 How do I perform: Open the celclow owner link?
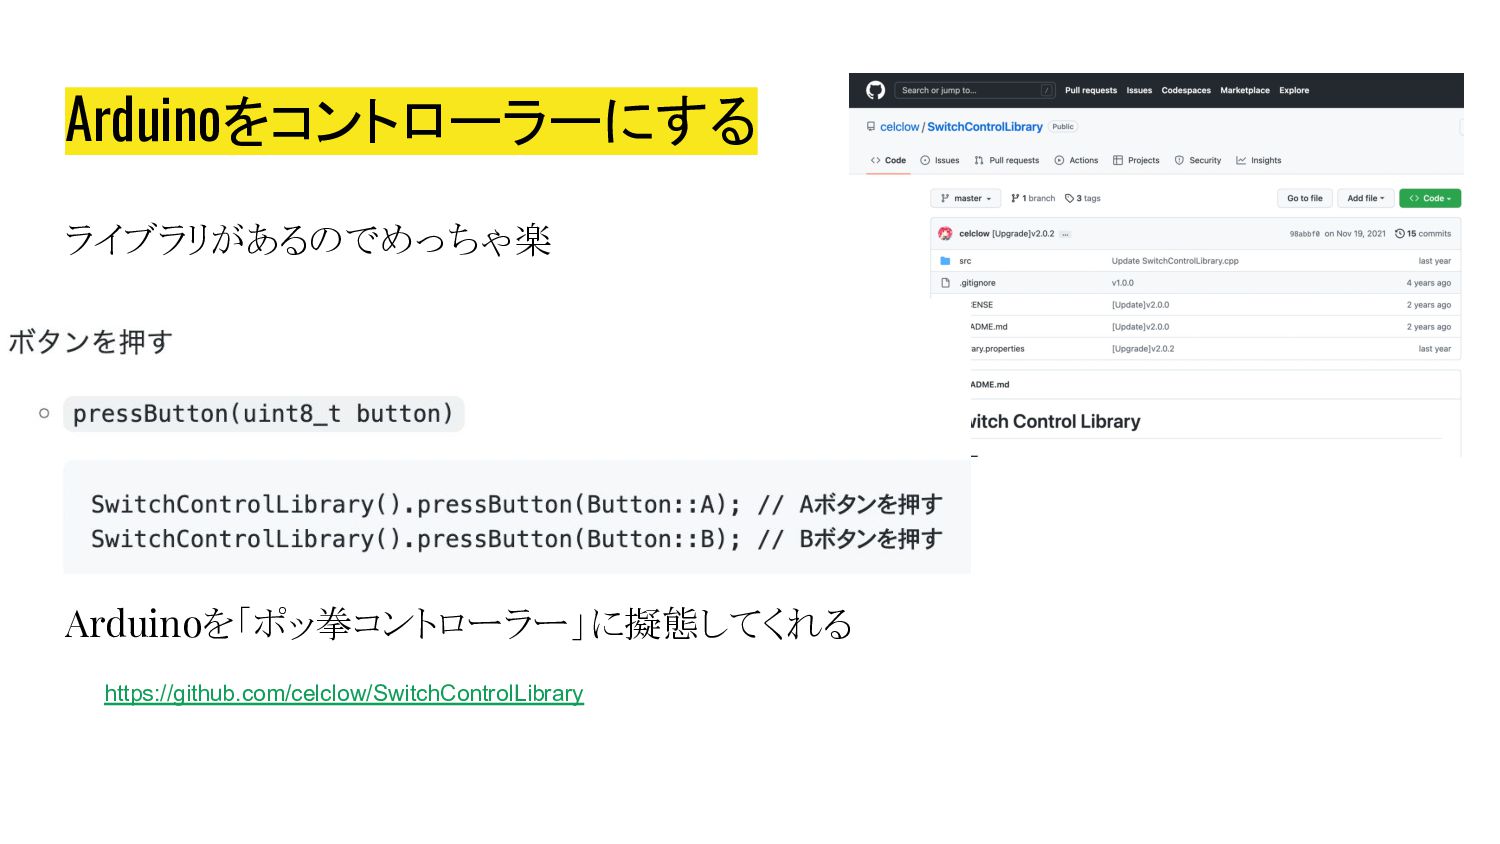(899, 127)
